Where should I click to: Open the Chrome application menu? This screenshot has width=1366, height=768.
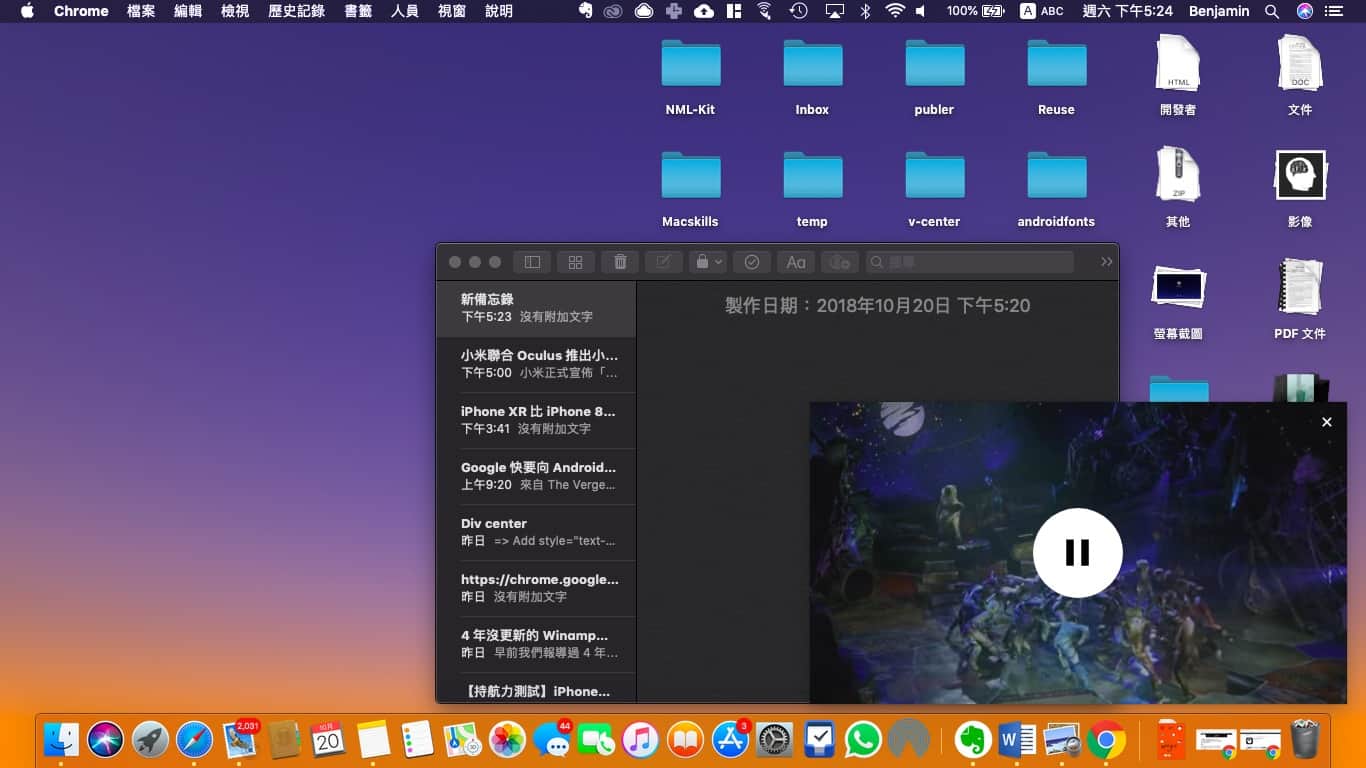(x=81, y=11)
